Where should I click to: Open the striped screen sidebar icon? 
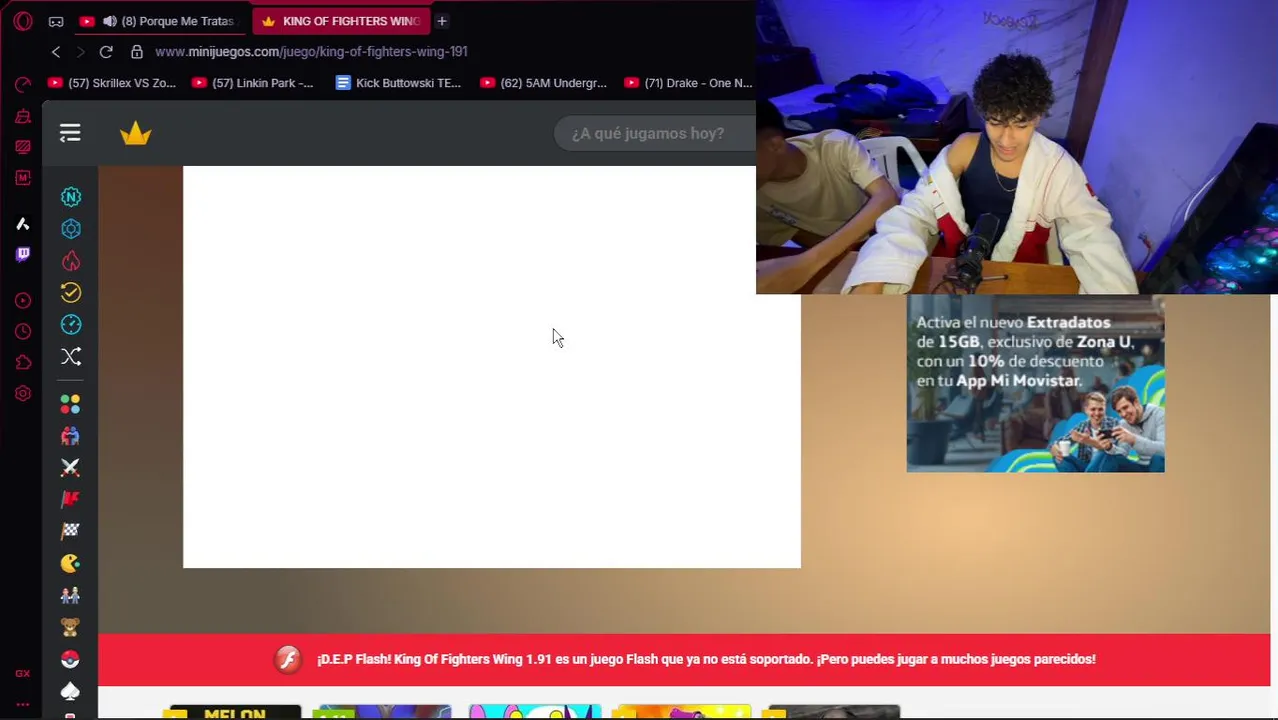click(x=23, y=147)
